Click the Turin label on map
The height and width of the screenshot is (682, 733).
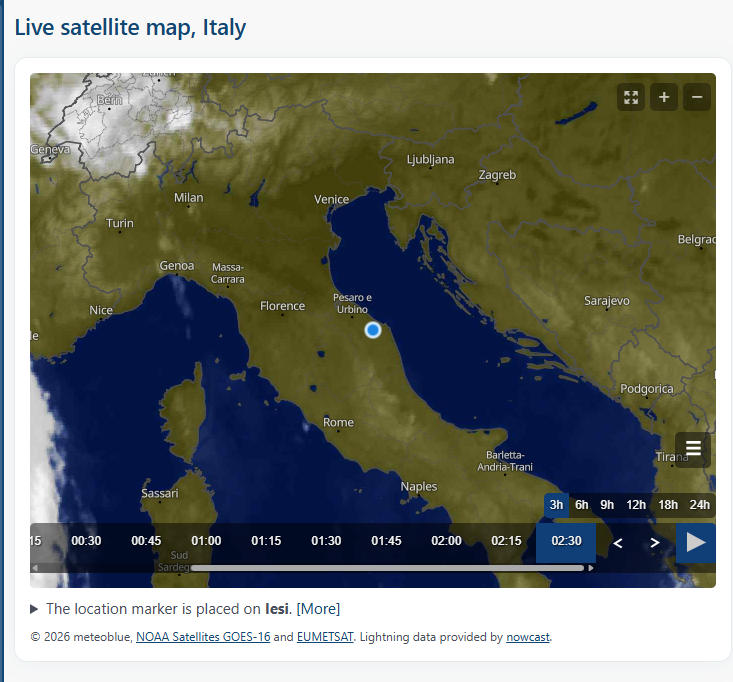tap(120, 223)
